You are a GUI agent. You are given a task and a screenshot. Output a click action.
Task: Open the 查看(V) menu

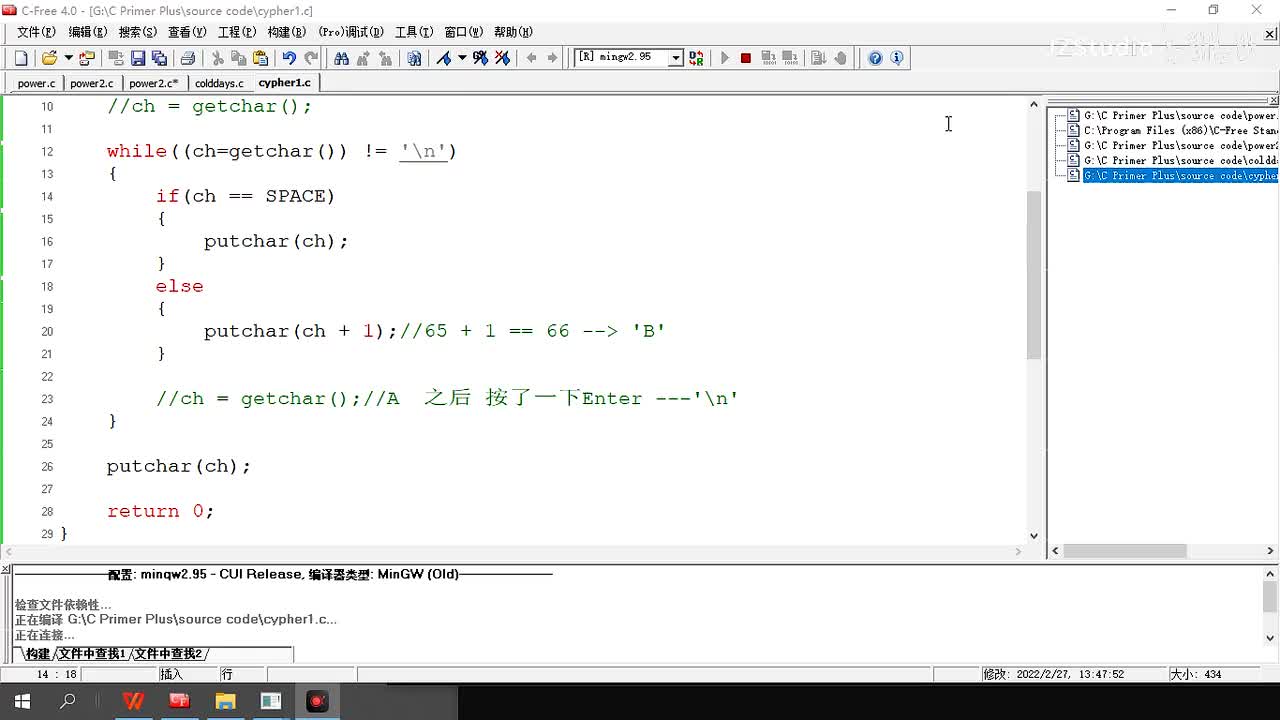pyautogui.click(x=187, y=32)
